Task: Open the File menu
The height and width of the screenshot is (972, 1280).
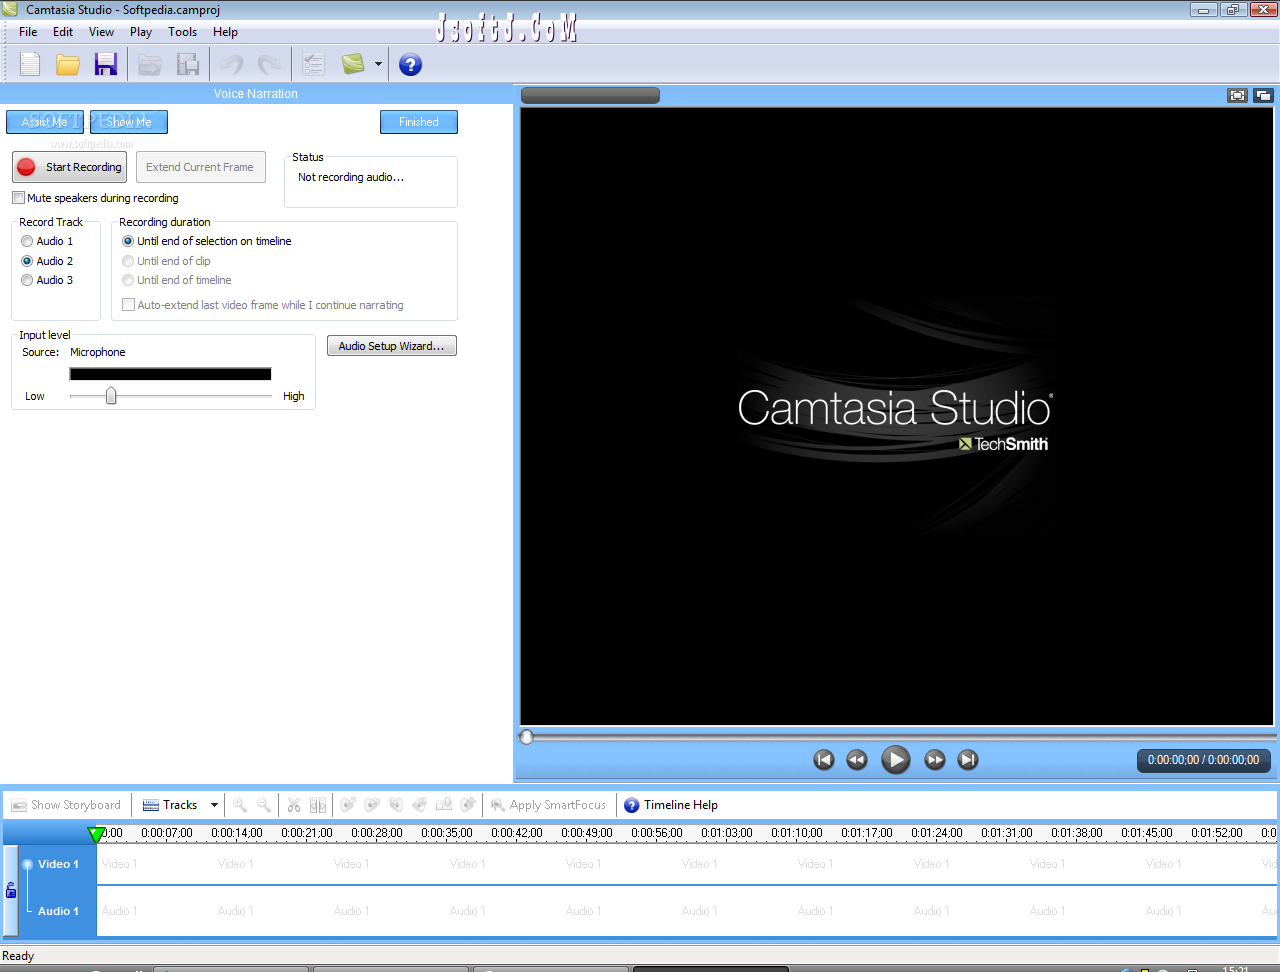Action: tap(28, 32)
